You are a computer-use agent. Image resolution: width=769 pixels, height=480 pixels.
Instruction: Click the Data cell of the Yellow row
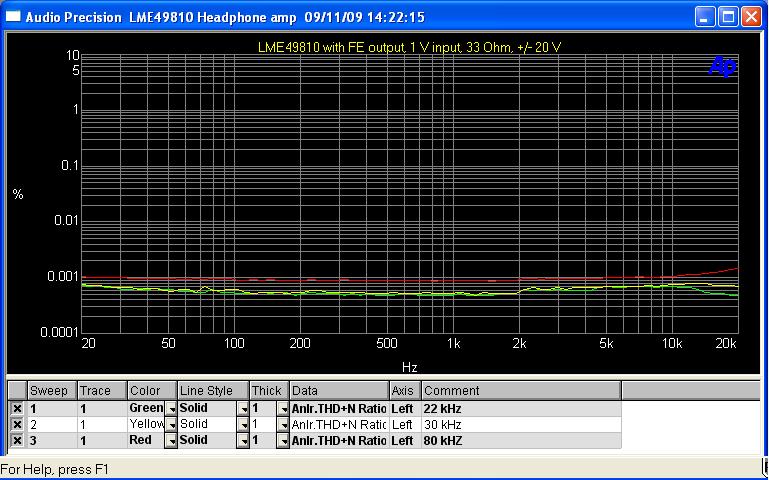click(x=339, y=425)
